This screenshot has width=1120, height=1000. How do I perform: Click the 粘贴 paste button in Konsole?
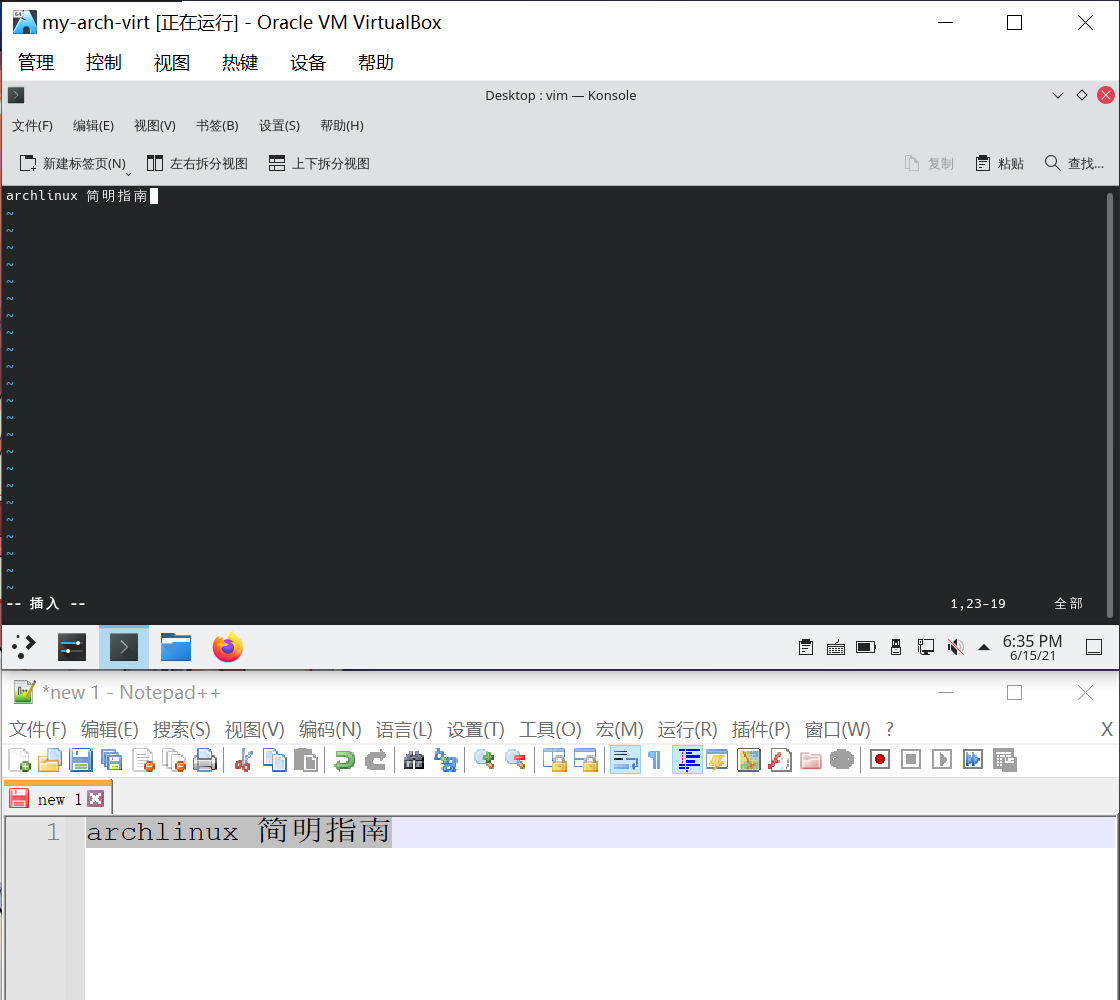point(1000,164)
